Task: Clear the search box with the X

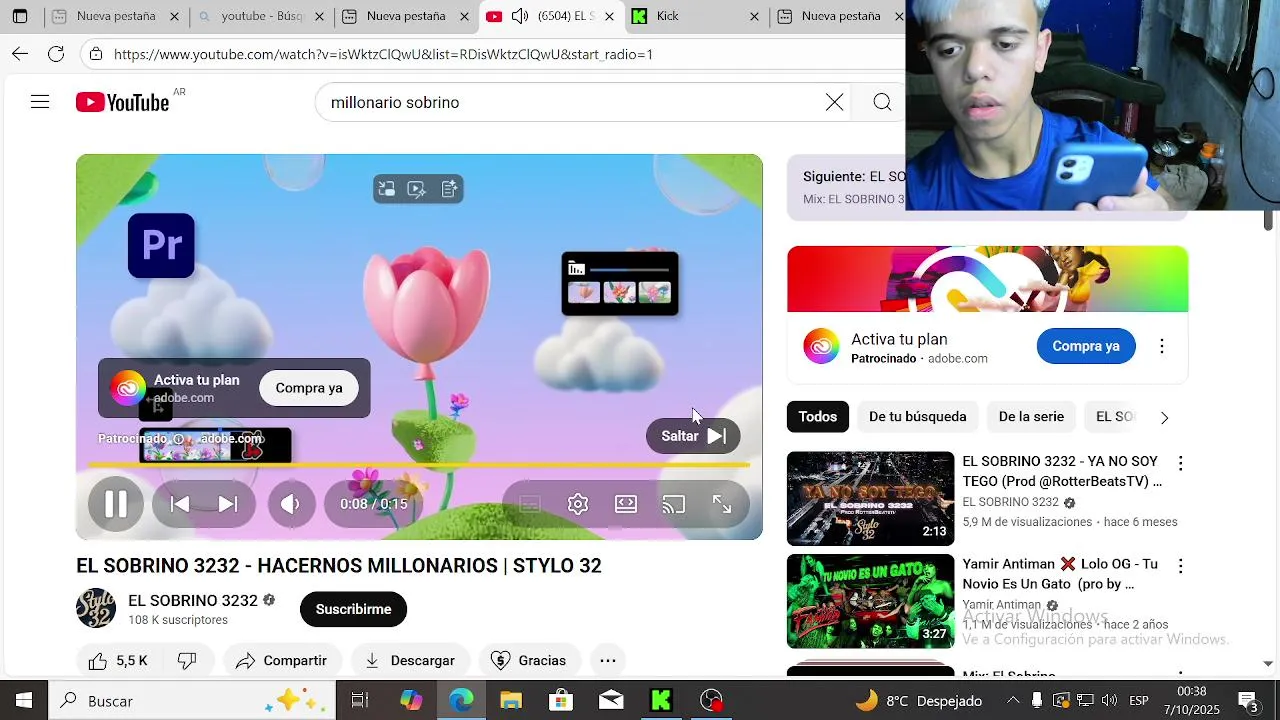Action: (834, 102)
